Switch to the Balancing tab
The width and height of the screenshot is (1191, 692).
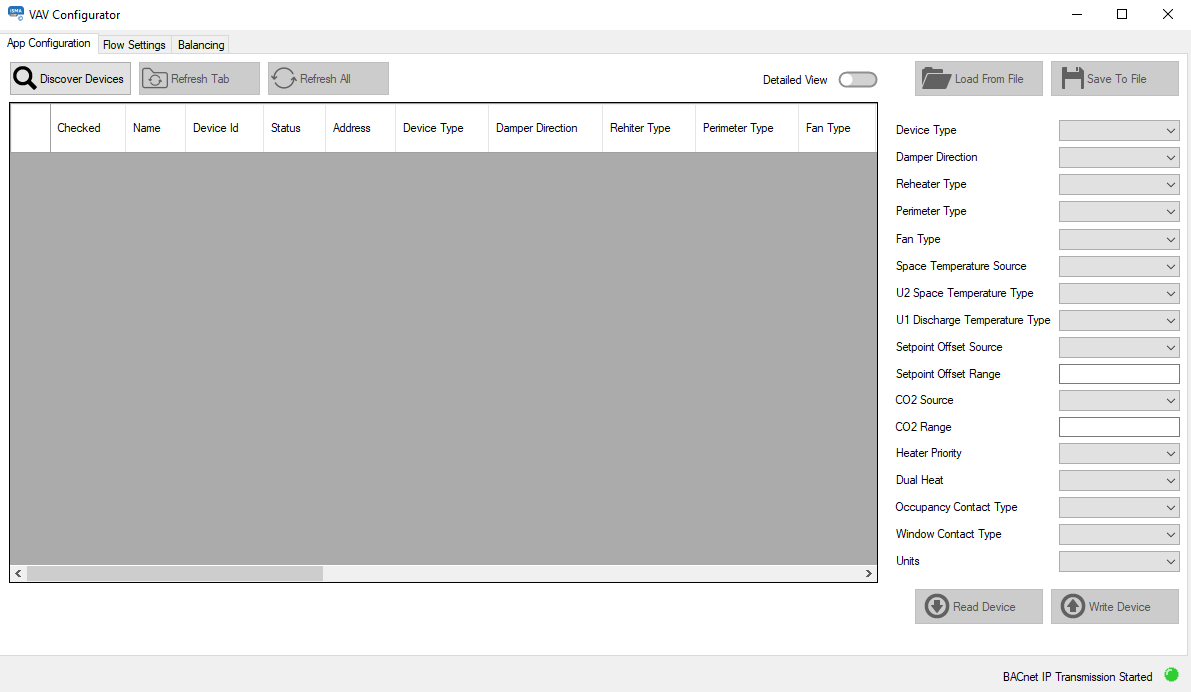pyautogui.click(x=200, y=44)
